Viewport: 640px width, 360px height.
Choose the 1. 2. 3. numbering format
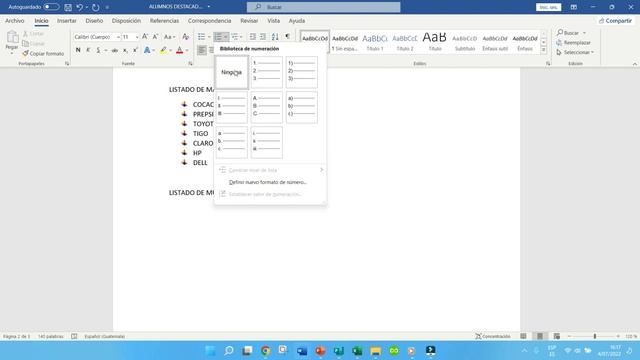tap(267, 72)
